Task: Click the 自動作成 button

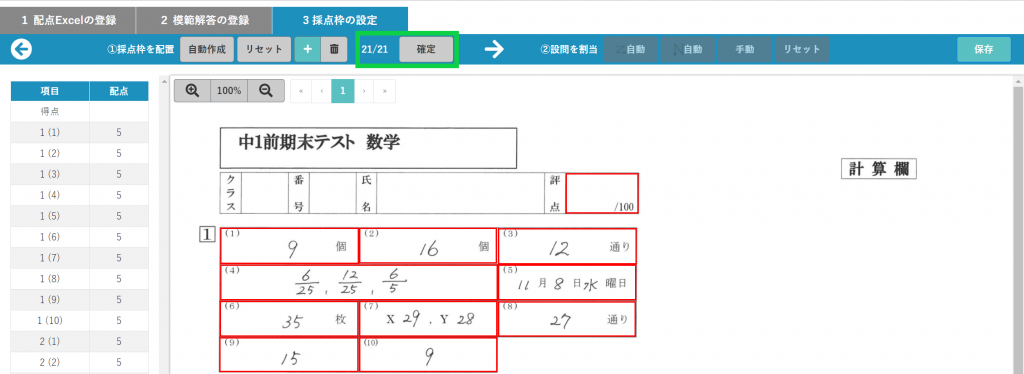Action: point(207,50)
